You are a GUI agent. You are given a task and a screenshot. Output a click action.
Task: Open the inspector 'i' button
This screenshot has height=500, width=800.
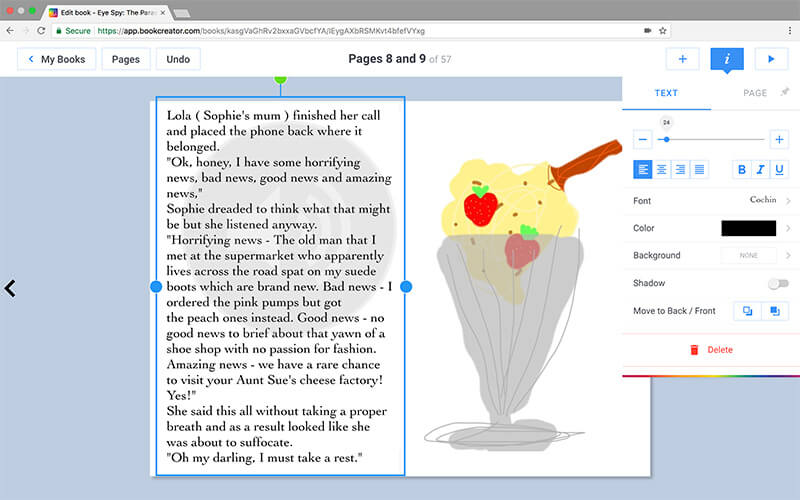[x=727, y=59]
